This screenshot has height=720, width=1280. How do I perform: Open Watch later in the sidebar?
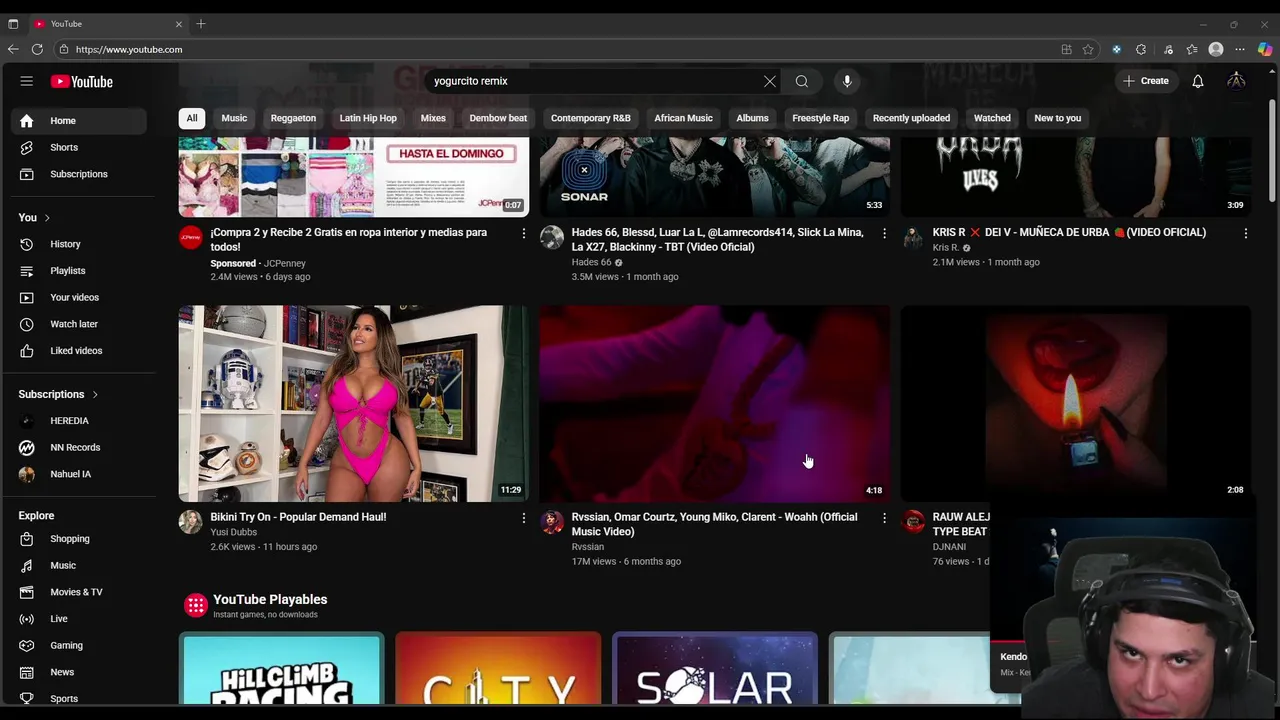pyautogui.click(x=79, y=324)
